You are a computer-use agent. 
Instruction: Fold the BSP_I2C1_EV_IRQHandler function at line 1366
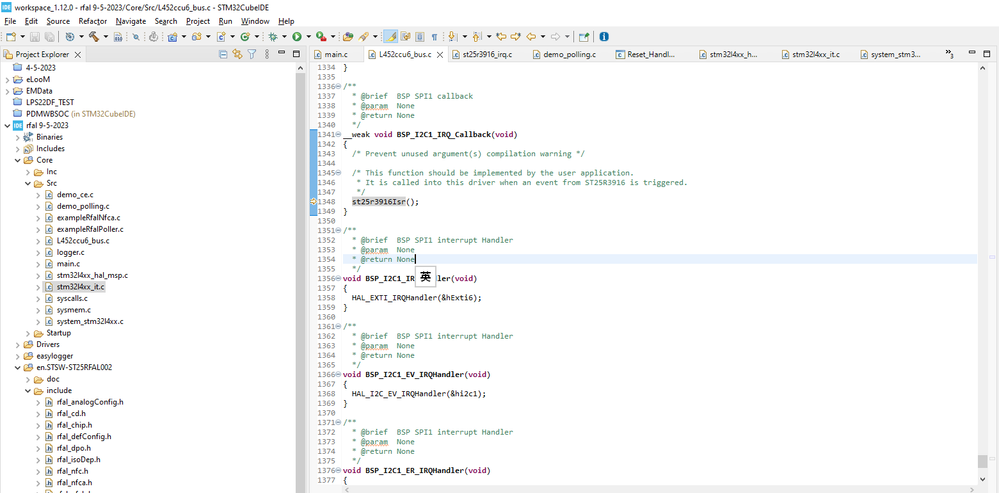pos(338,375)
